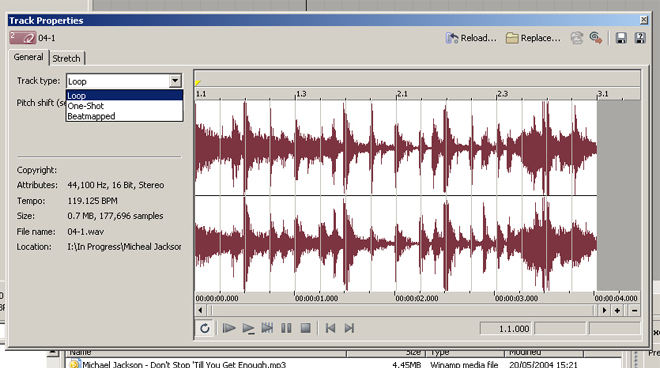Zoom in time with plus button

pyautogui.click(x=617, y=311)
